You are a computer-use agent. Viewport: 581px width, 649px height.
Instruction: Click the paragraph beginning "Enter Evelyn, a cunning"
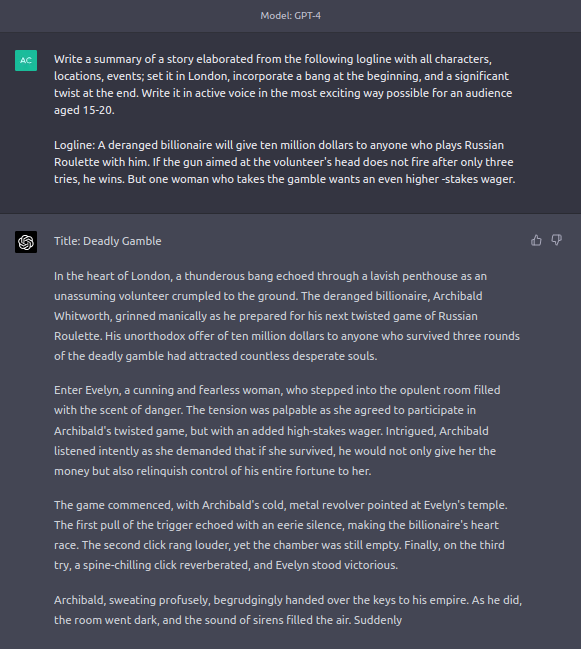pos(277,430)
